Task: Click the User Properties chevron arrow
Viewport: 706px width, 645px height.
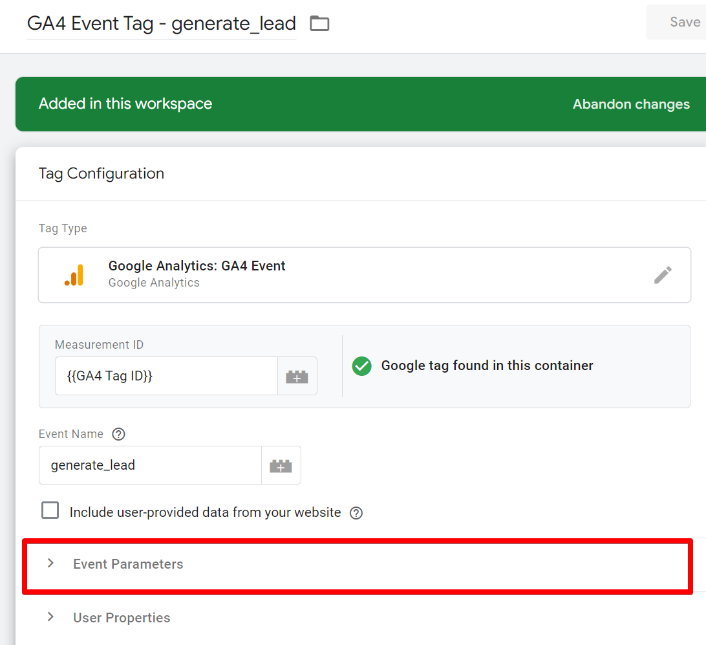Action: 50,618
